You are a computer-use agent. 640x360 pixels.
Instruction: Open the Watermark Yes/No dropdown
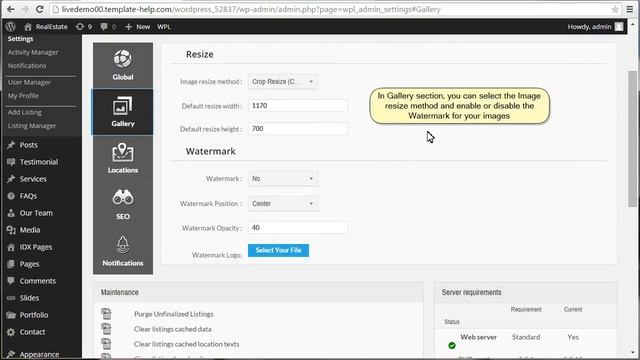(x=282, y=179)
